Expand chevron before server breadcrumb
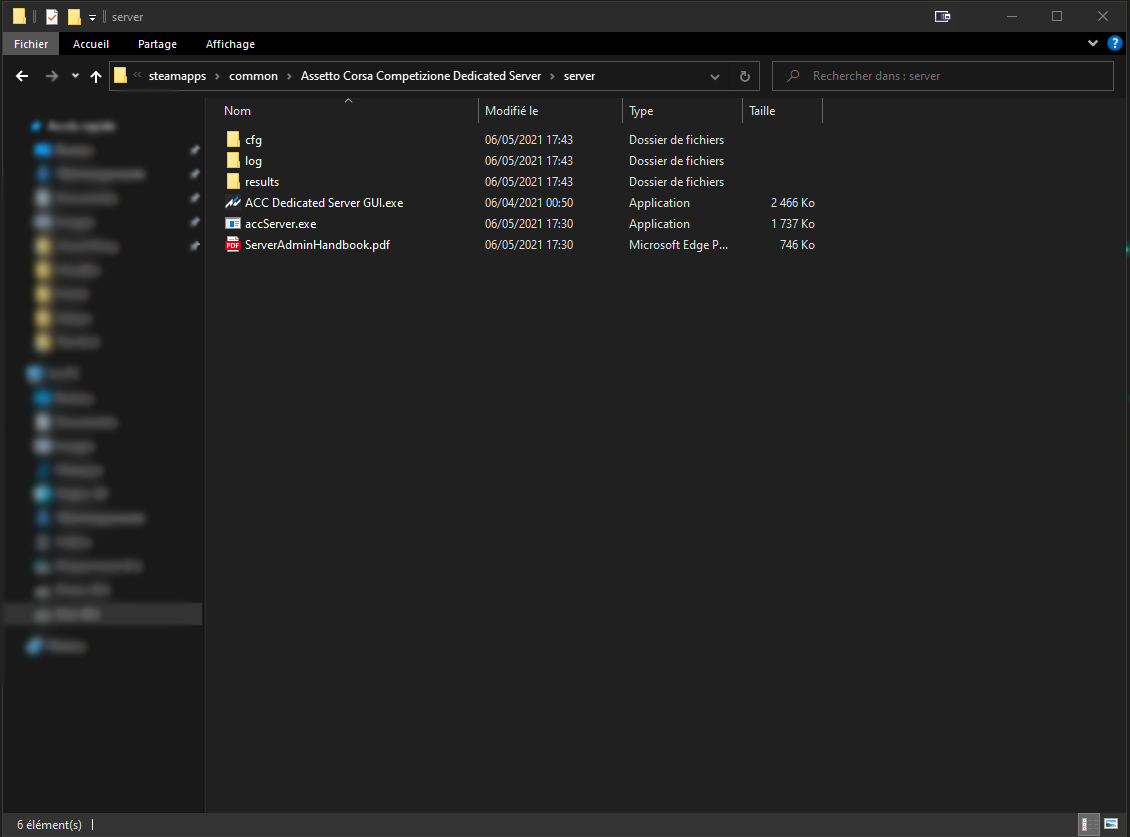The width and height of the screenshot is (1130, 837). point(552,76)
